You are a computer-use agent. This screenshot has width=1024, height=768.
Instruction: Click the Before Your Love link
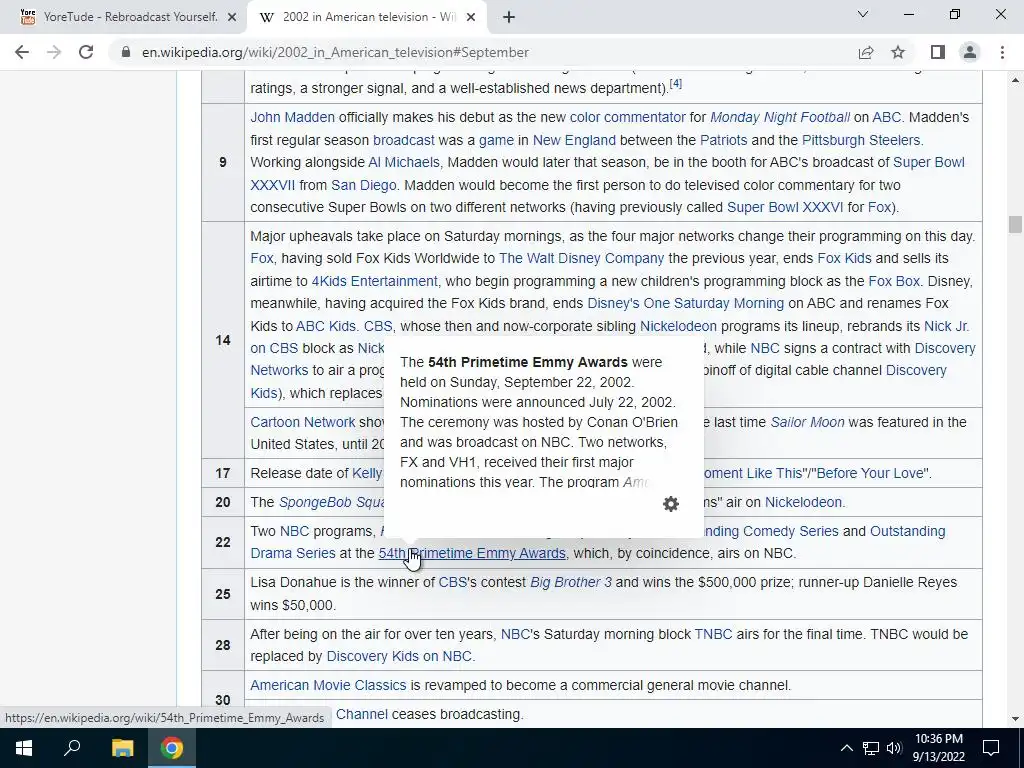click(x=871, y=473)
